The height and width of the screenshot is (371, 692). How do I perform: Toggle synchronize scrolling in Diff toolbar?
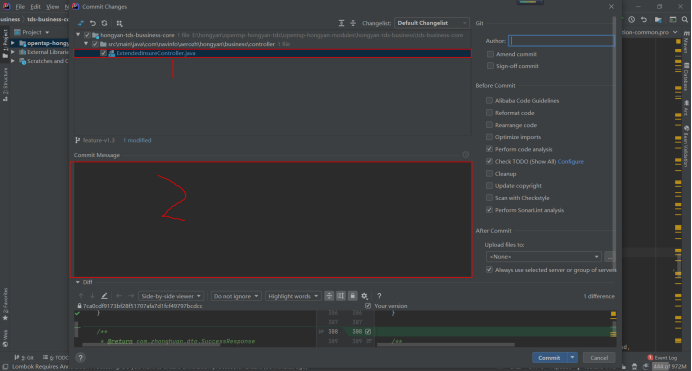pos(341,296)
